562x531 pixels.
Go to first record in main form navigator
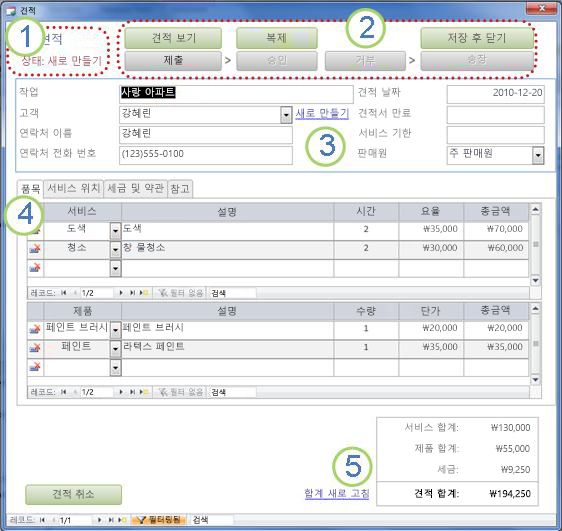(42, 520)
